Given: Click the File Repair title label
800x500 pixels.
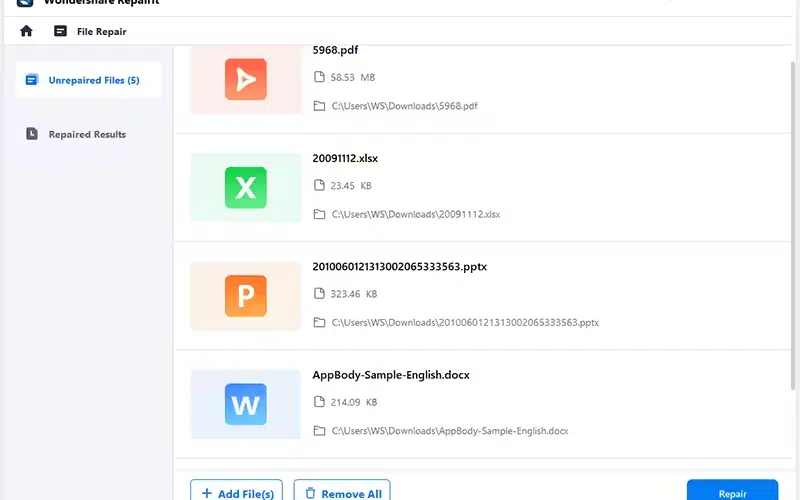Looking at the screenshot, I should (x=102, y=32).
